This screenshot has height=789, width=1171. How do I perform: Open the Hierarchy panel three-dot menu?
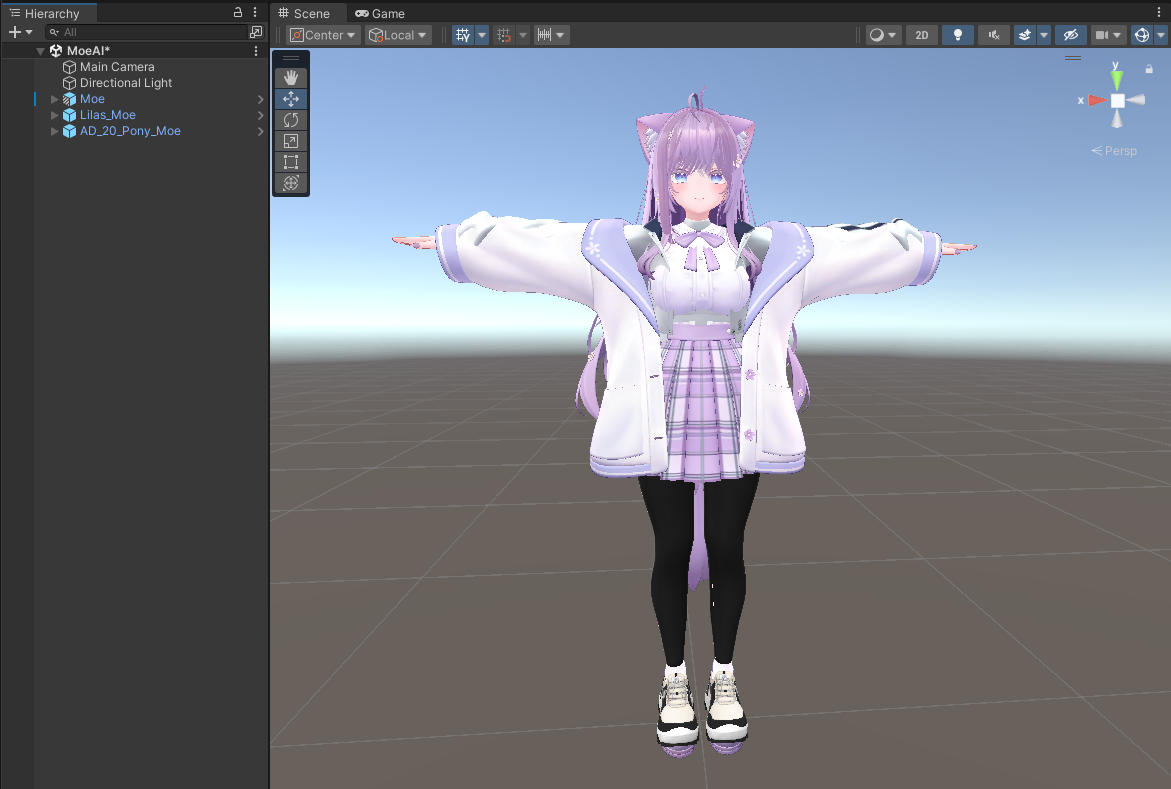coord(255,12)
